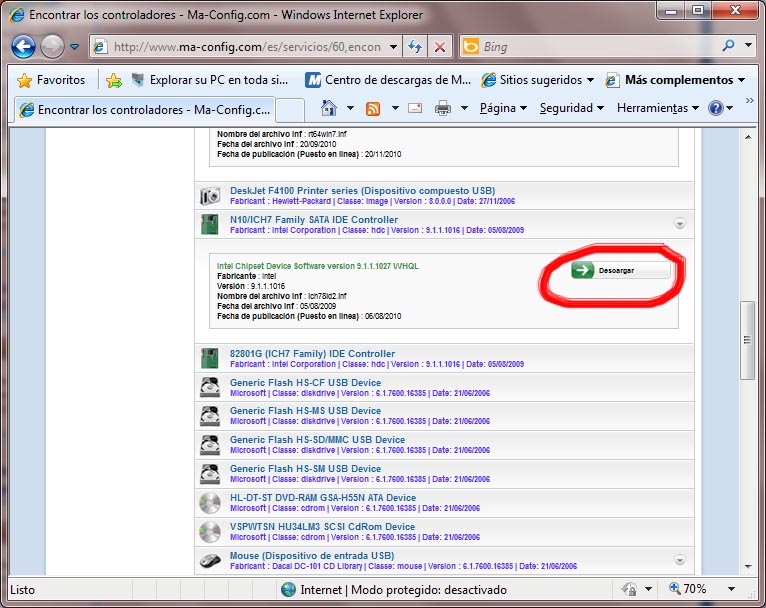Click the VSPWTSN SCSI CdRom disc icon
This screenshot has width=766, height=608.
coord(210,532)
